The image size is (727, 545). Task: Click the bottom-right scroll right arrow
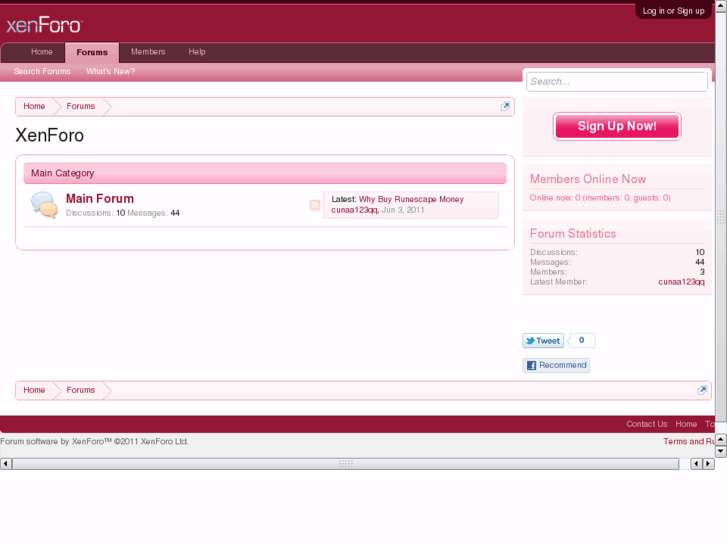tap(708, 463)
